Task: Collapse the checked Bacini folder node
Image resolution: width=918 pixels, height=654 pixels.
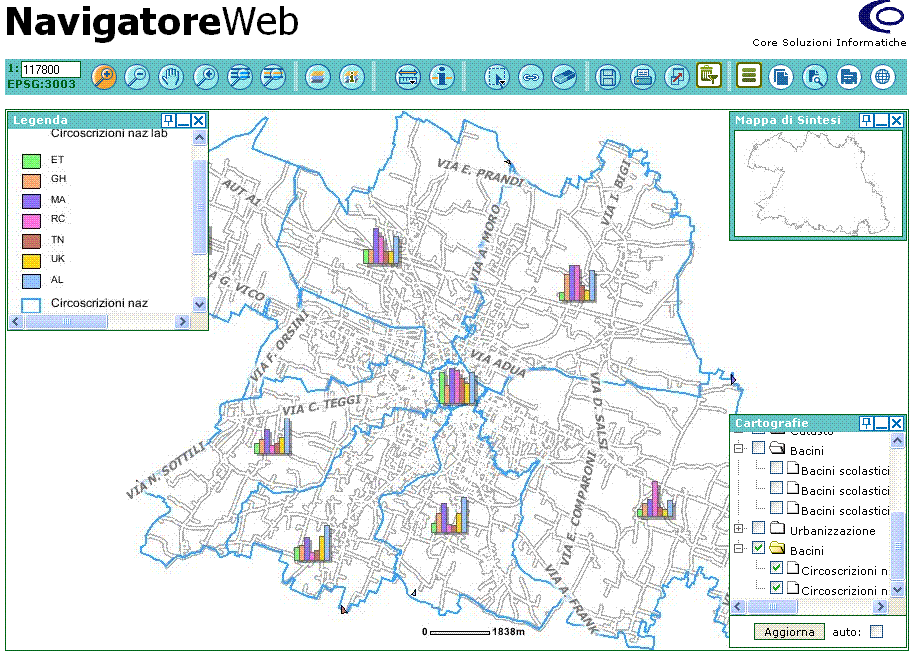Action: 740,548
